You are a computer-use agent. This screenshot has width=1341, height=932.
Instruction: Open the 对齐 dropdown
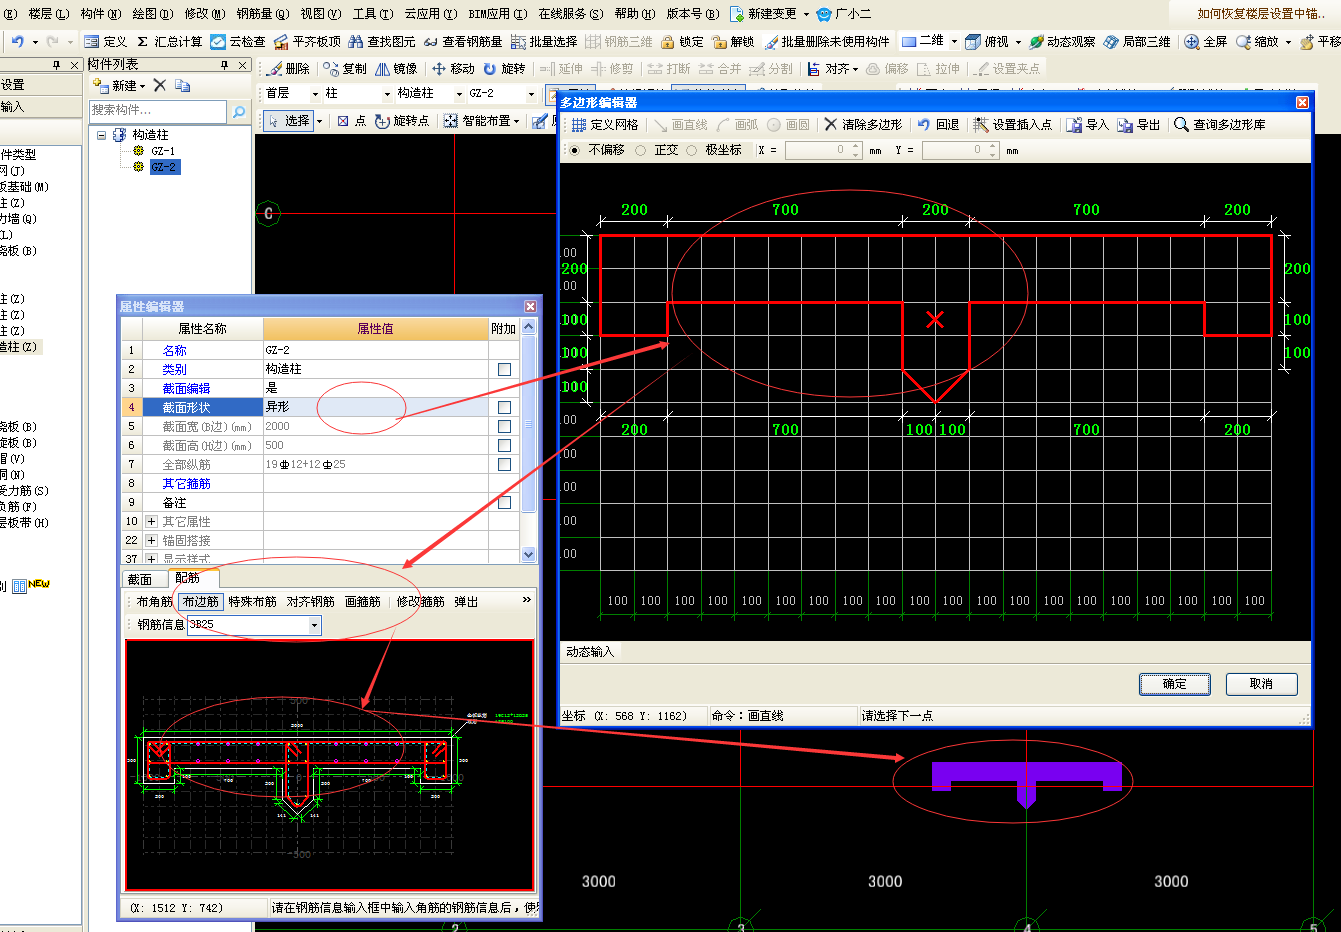click(855, 69)
